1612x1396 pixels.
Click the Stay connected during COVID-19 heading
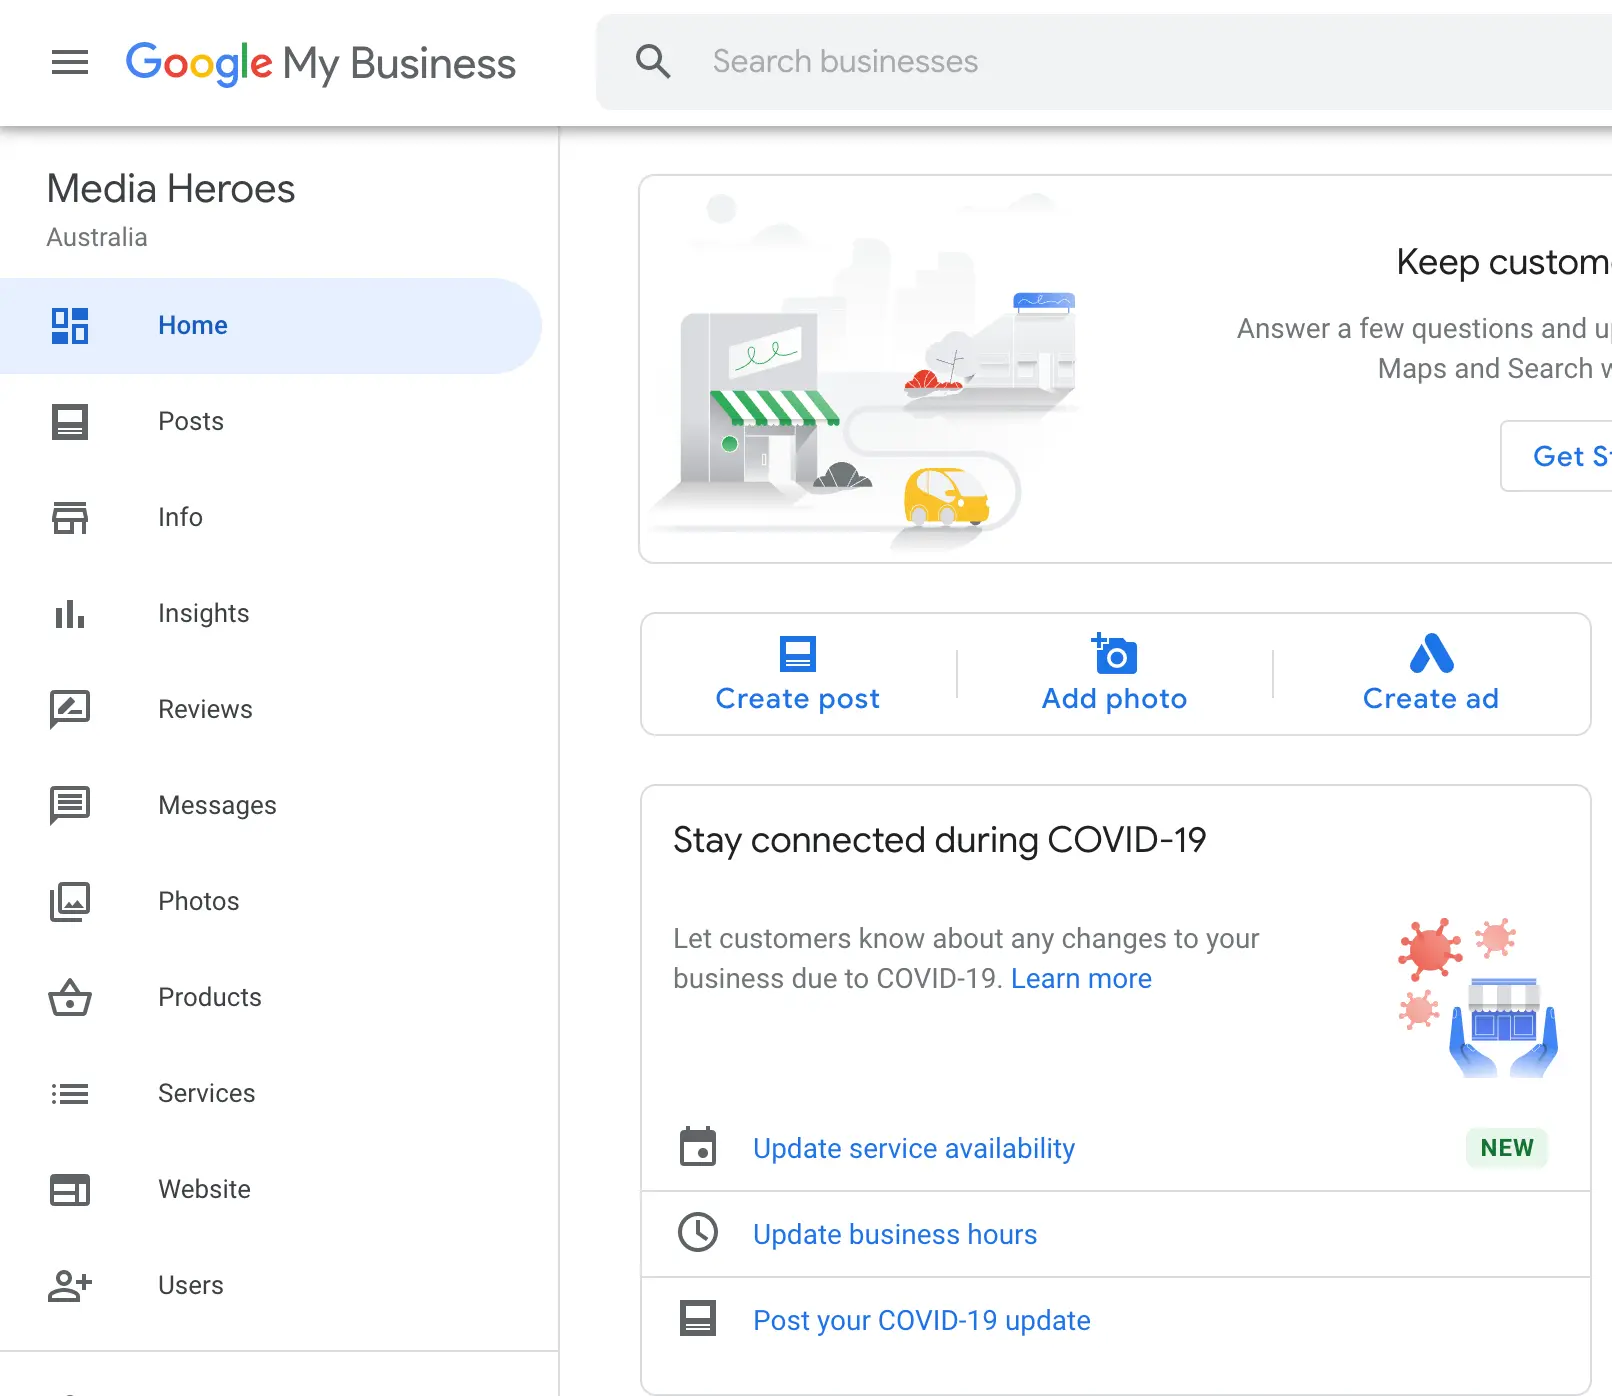pos(940,841)
